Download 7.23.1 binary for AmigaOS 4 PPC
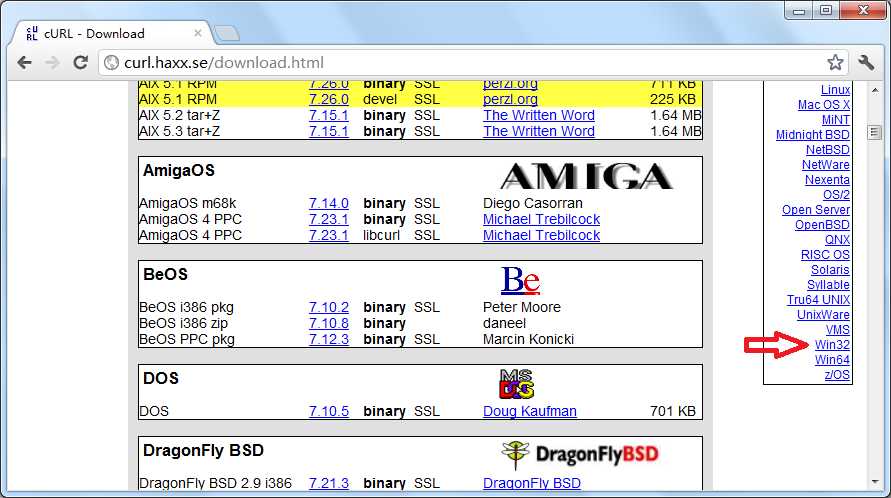This screenshot has width=891, height=498. (328, 219)
